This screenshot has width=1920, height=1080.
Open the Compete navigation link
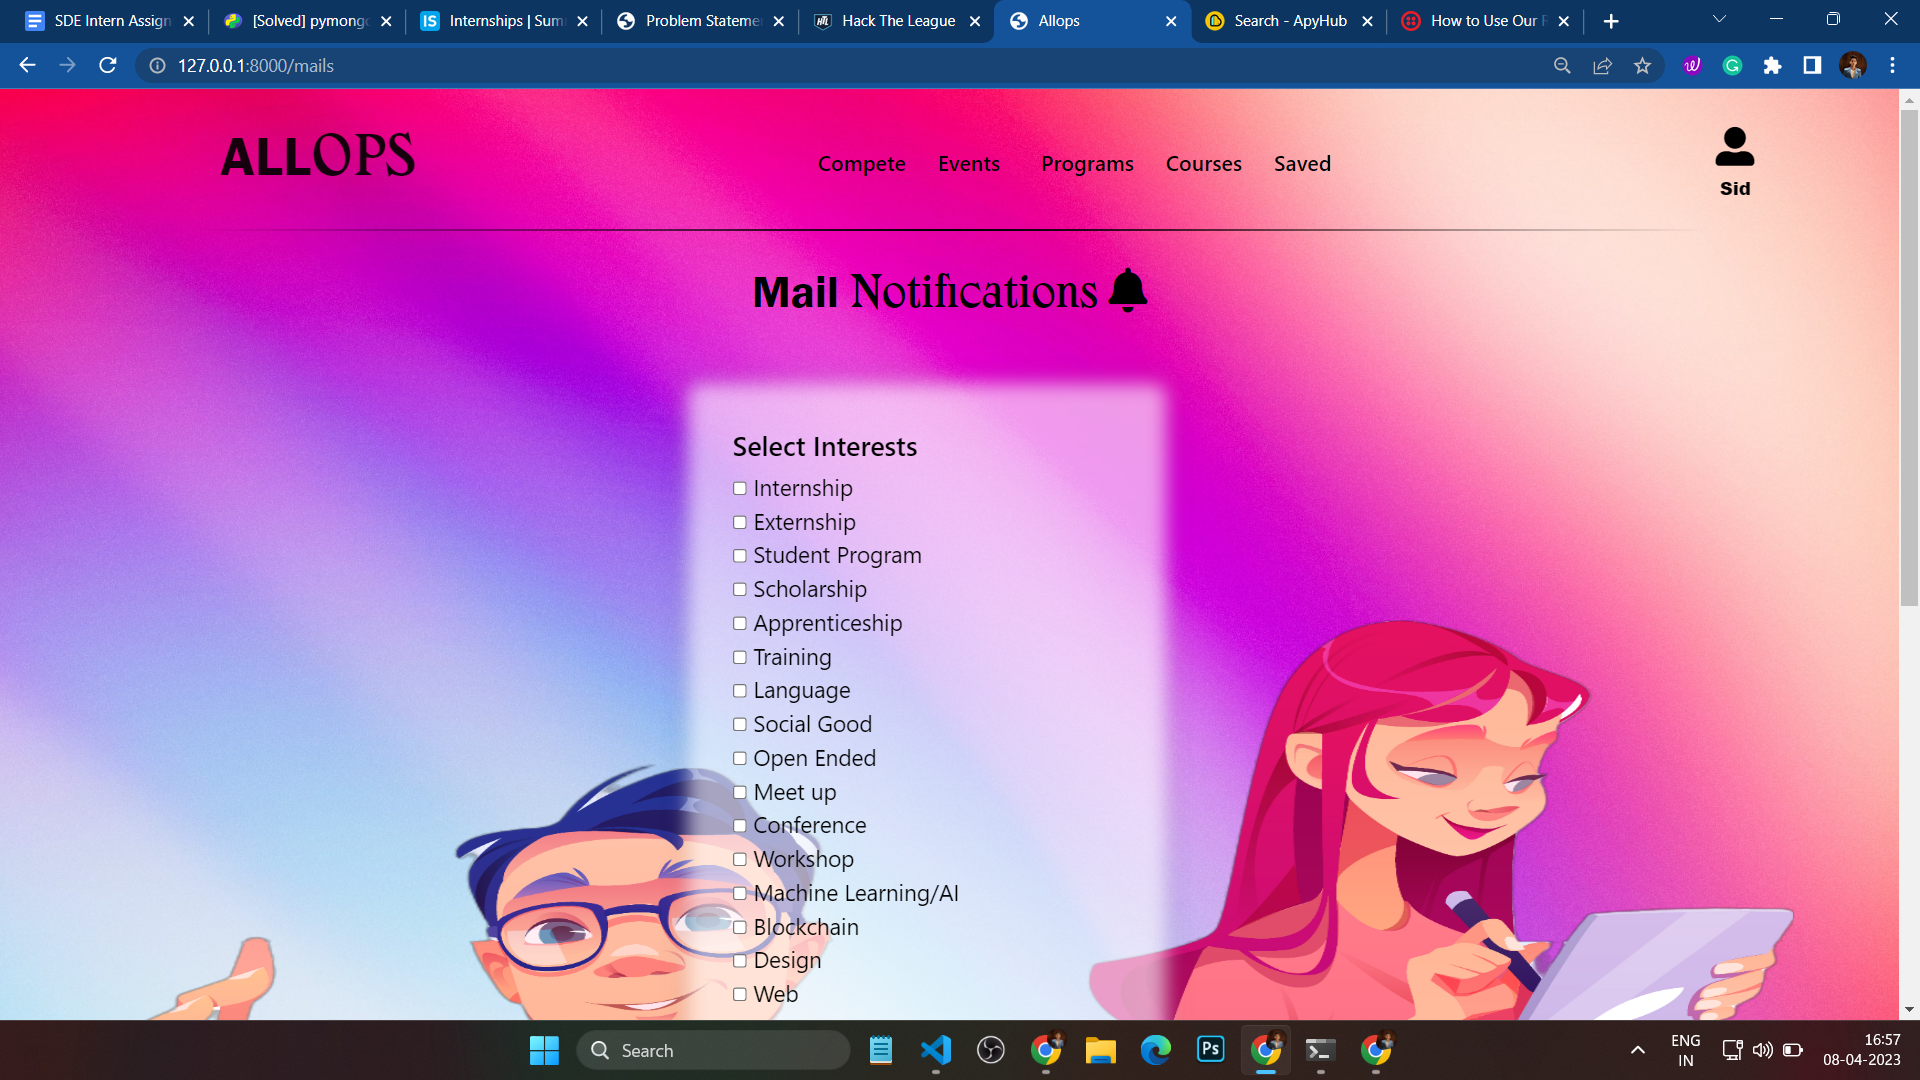(861, 164)
